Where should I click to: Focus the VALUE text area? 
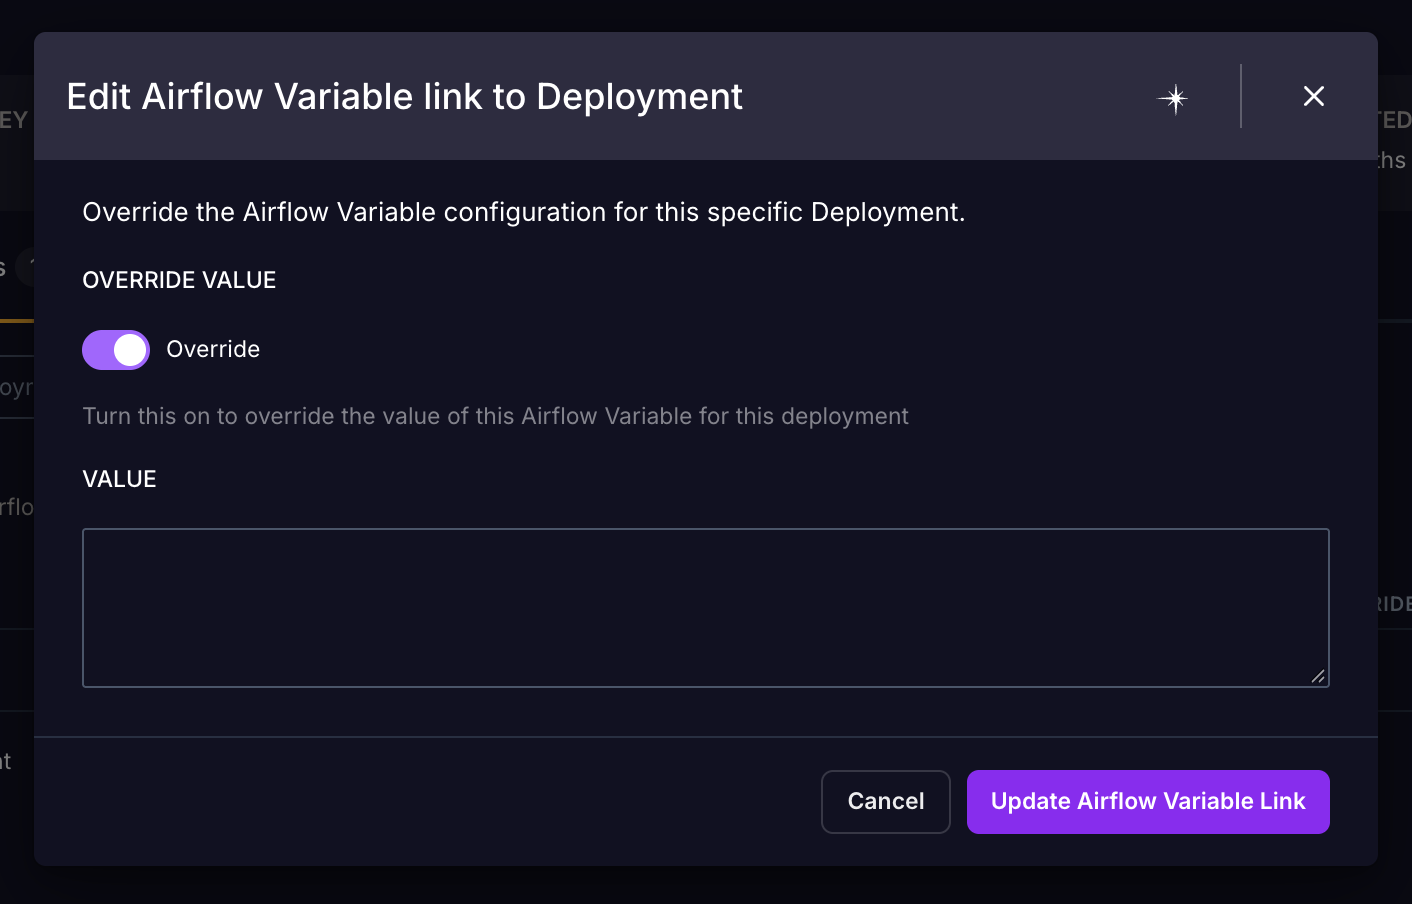[706, 608]
